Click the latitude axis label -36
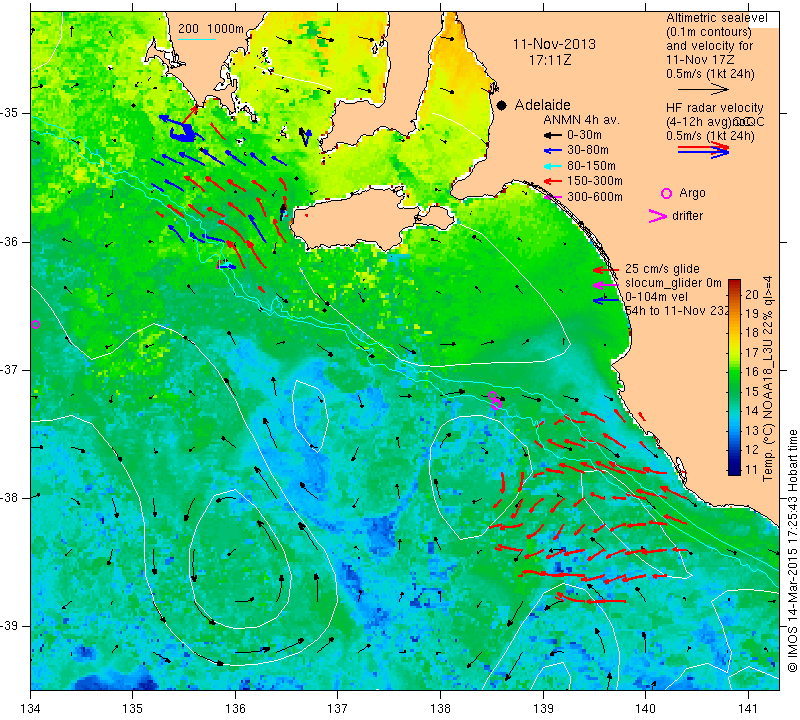The image size is (800, 720). [10, 241]
